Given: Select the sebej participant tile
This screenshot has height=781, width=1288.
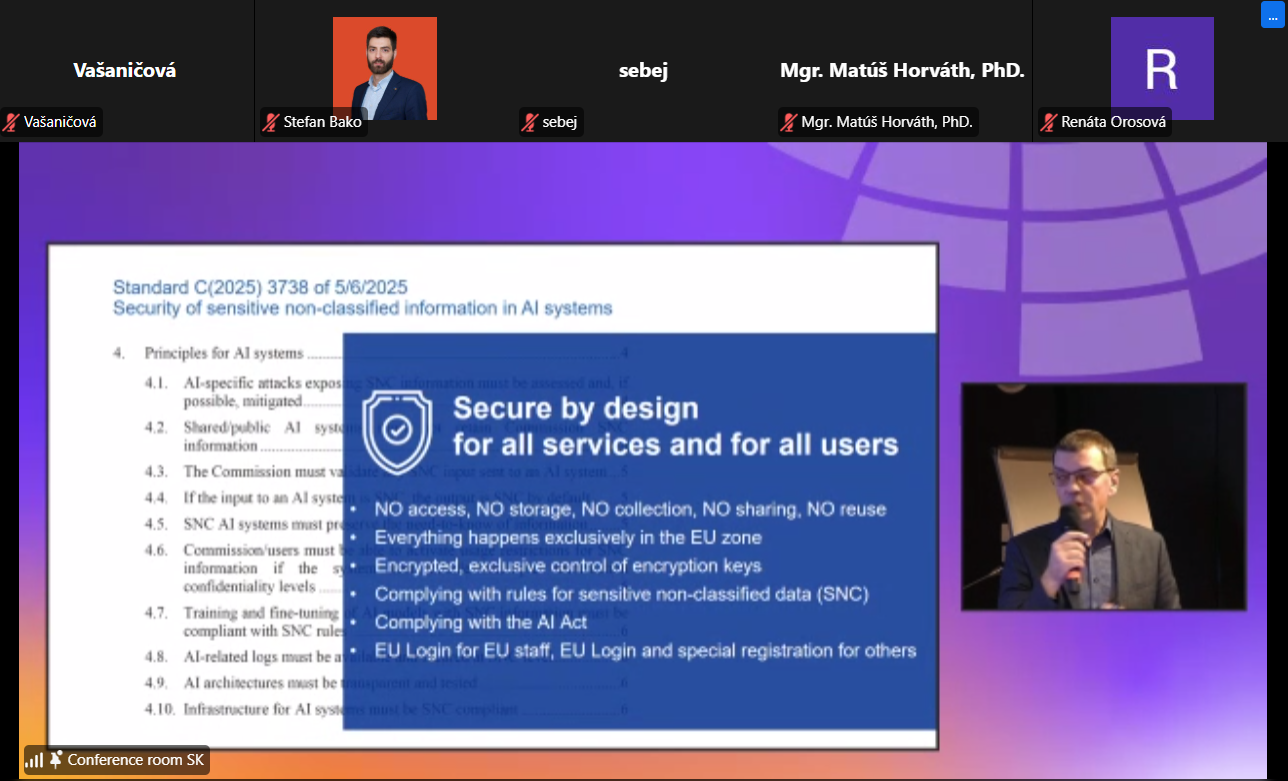Looking at the screenshot, I should pos(643,70).
